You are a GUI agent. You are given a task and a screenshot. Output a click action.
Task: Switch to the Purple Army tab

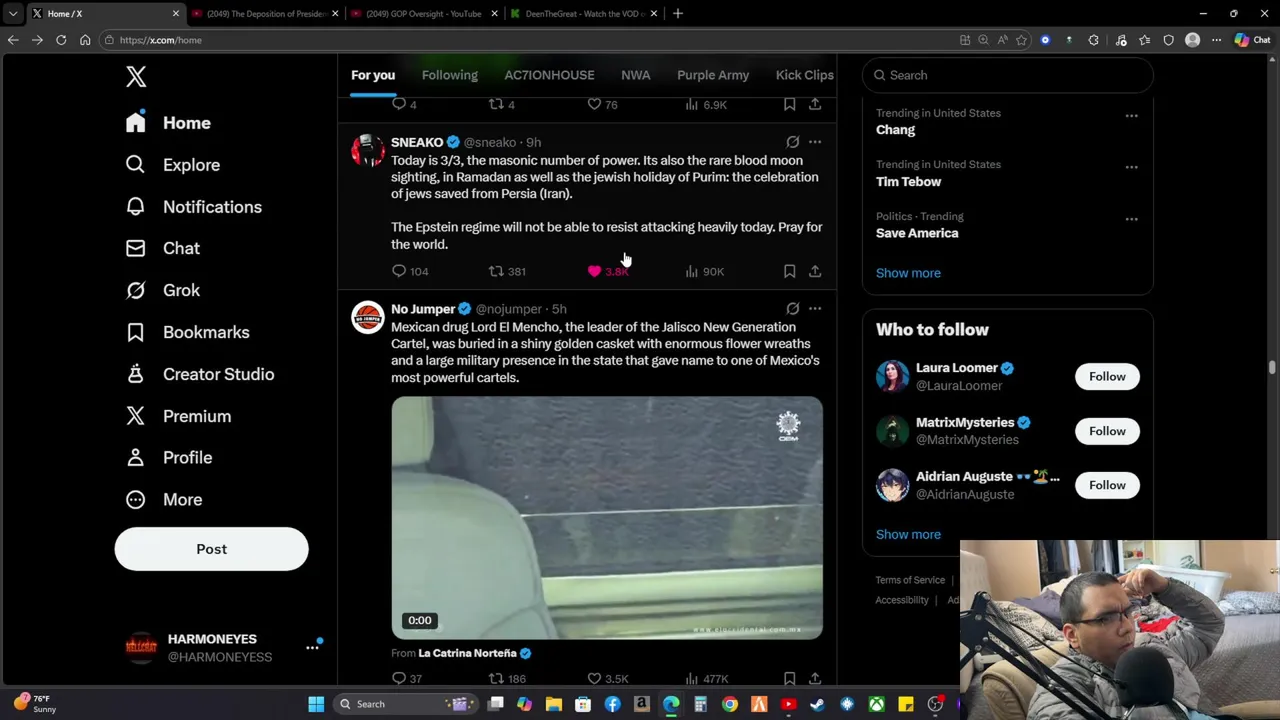click(x=713, y=75)
